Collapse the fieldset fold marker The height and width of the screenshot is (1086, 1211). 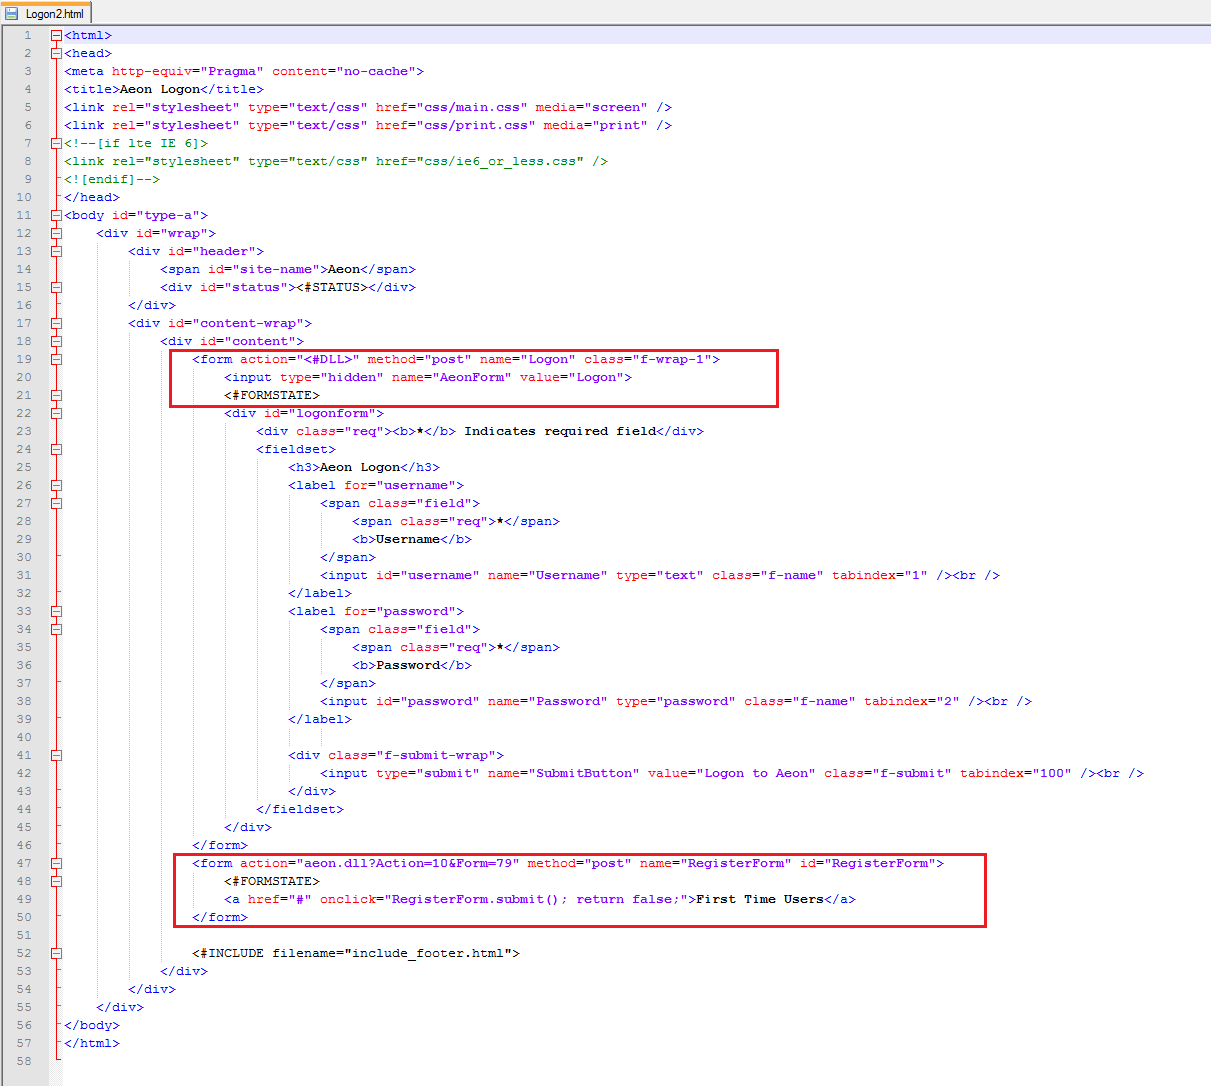(56, 449)
